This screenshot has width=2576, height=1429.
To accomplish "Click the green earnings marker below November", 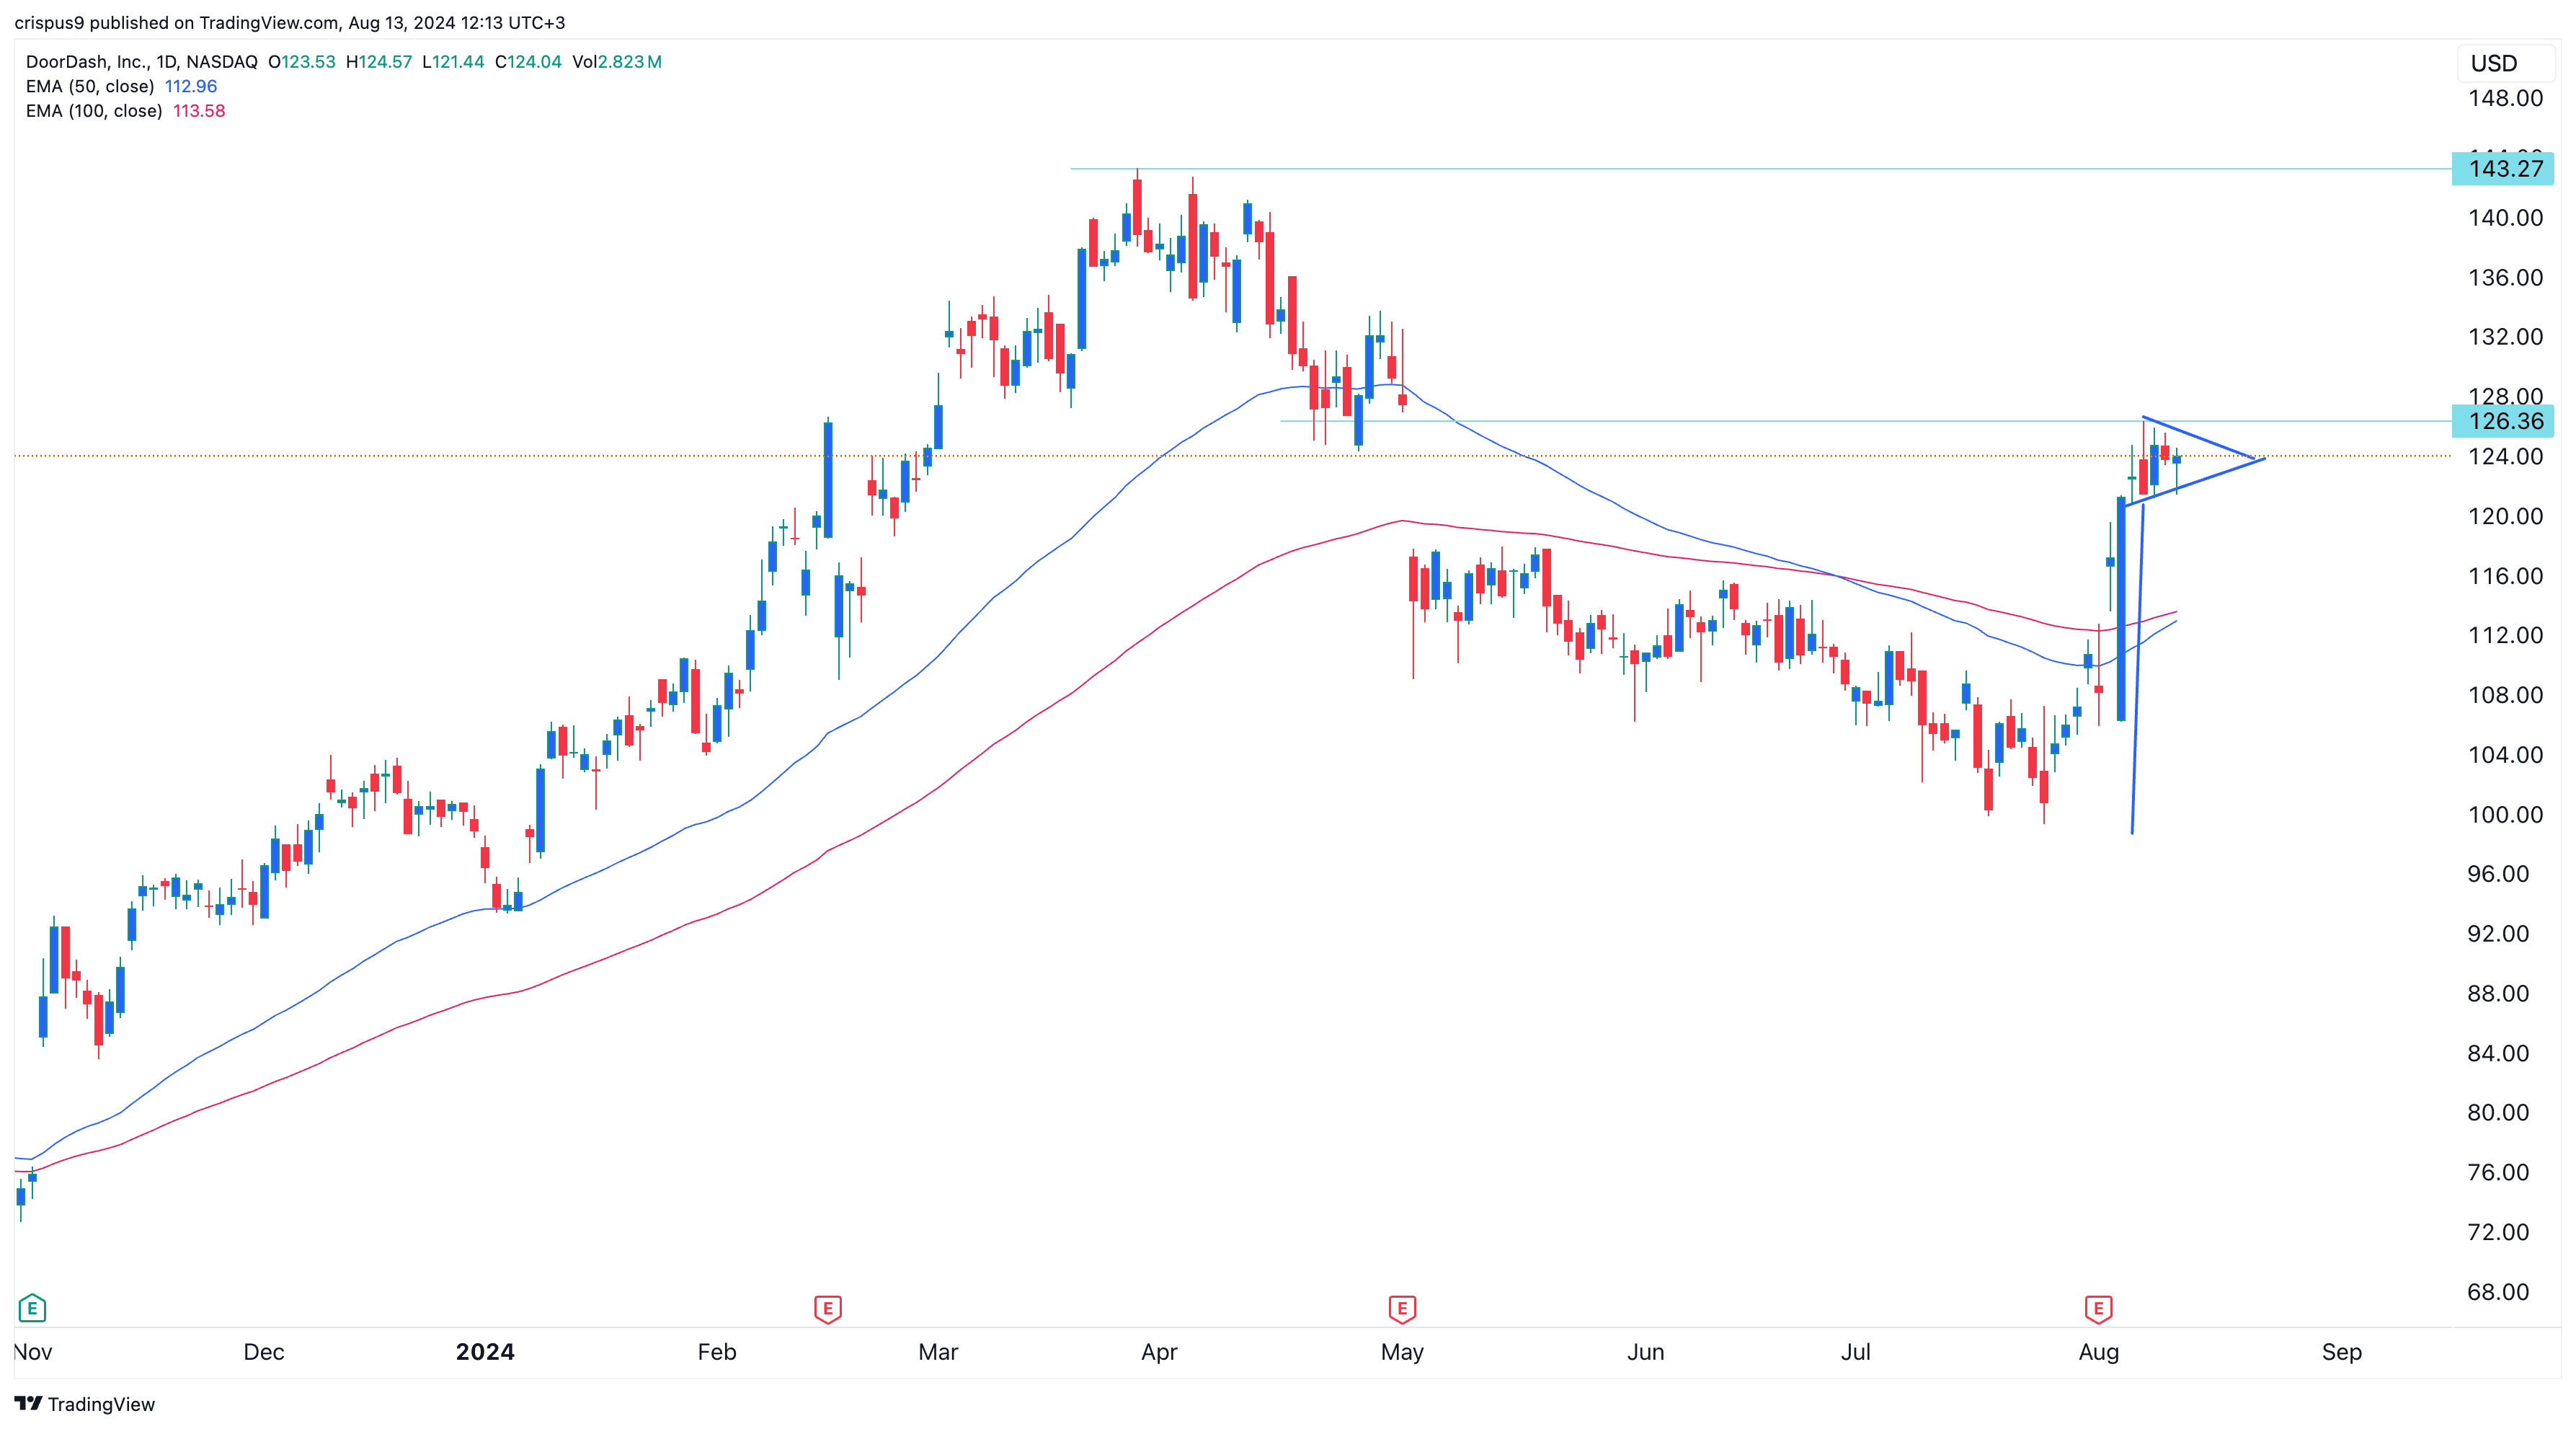I will tap(33, 1307).
